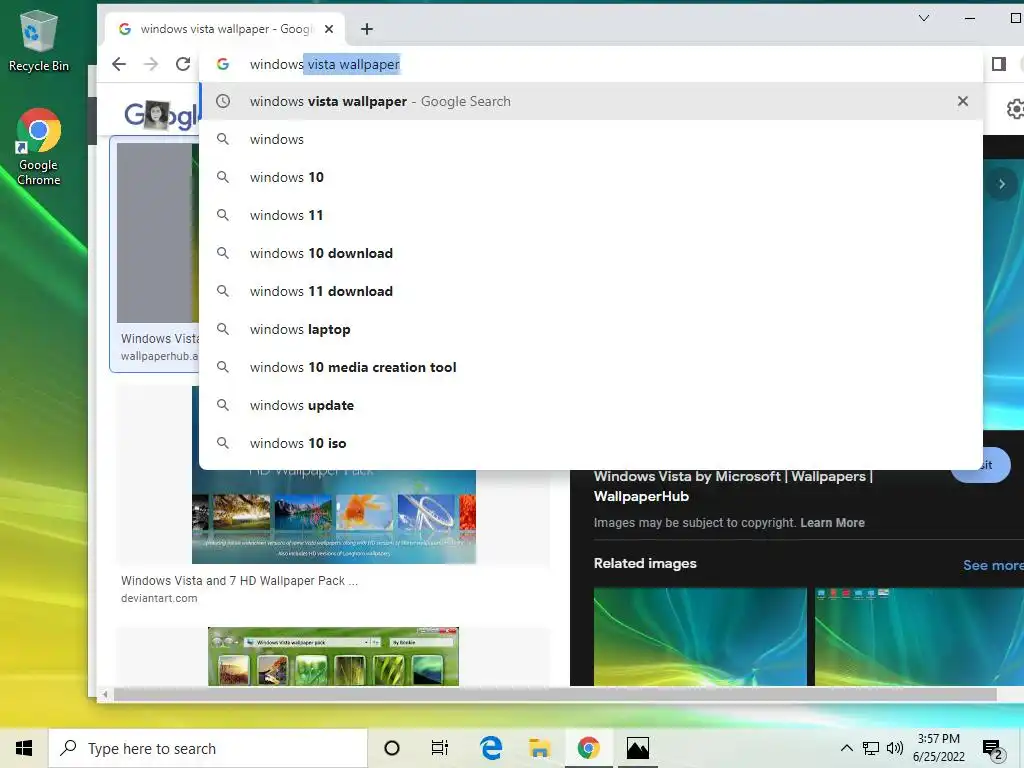Click the horizontal scrollbar's left arrow
Viewport: 1024px width, 768px height.
(104, 694)
